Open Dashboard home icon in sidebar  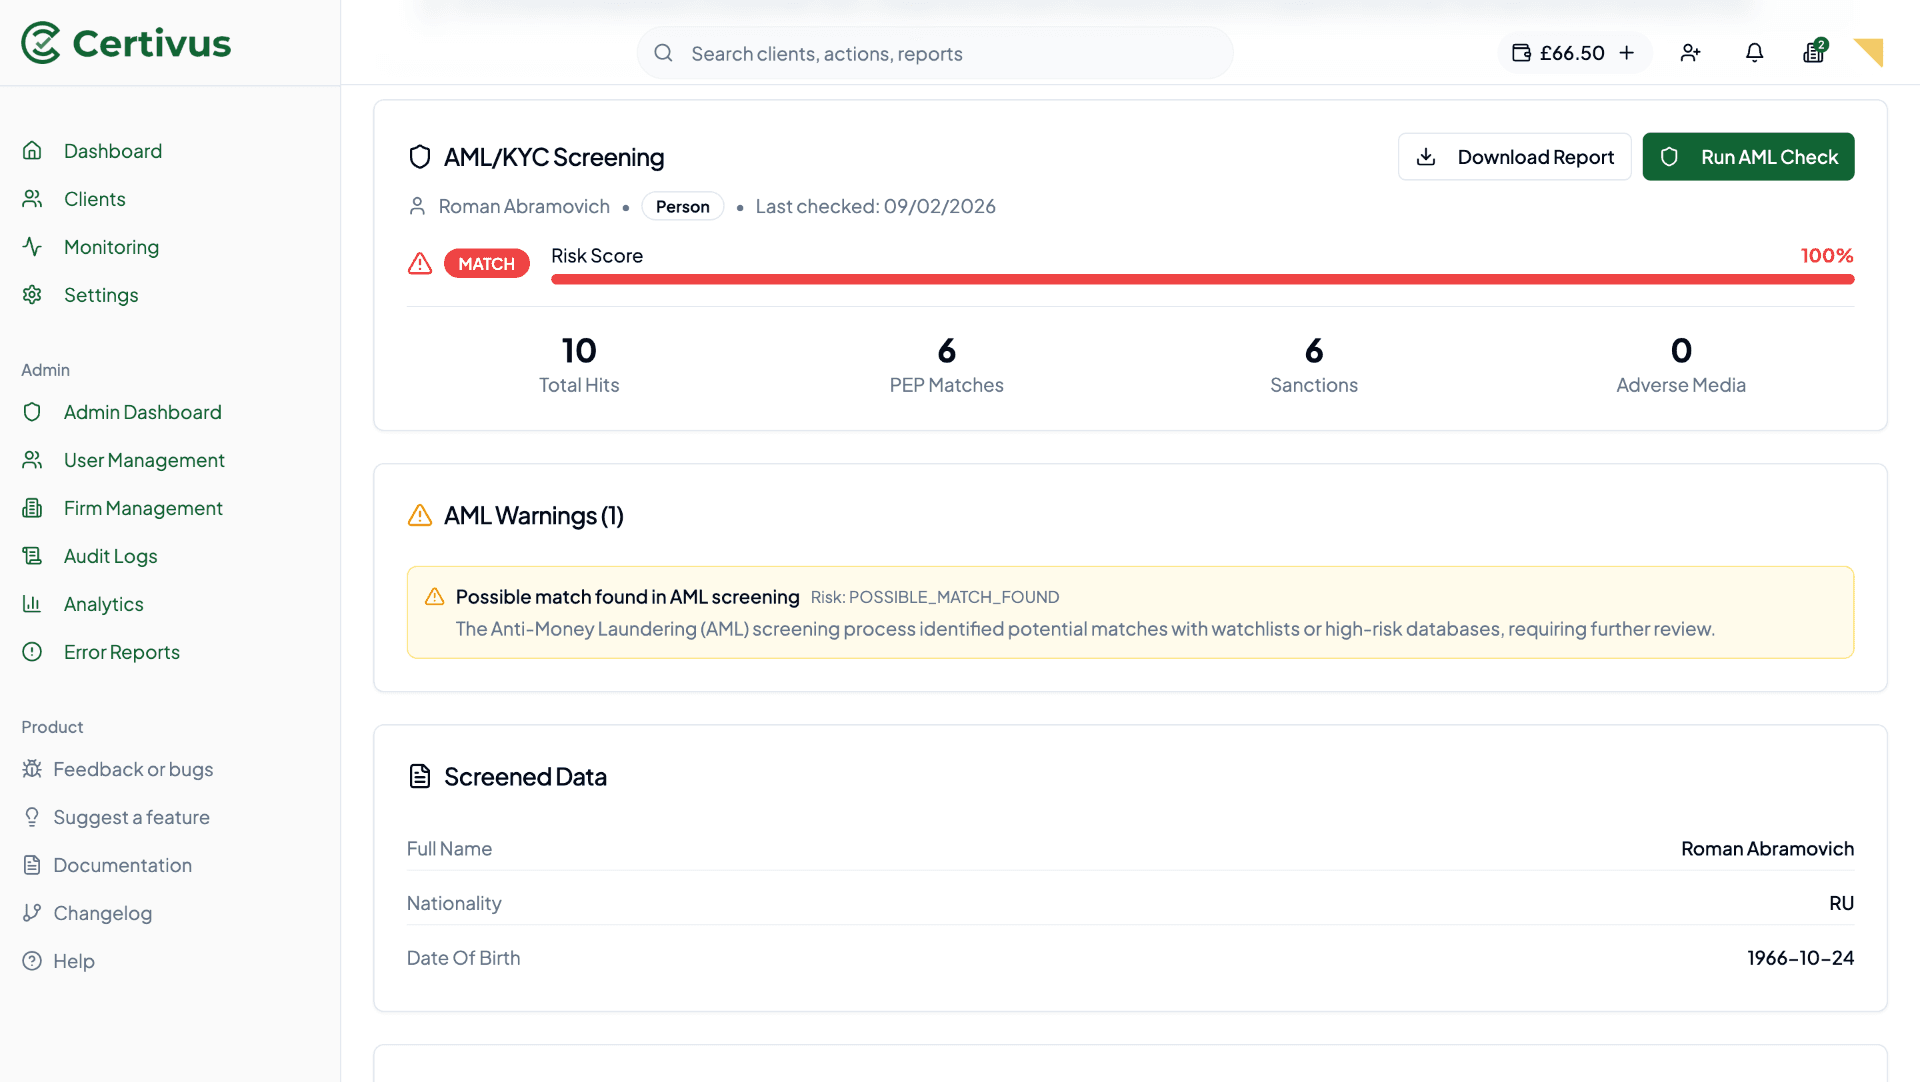pyautogui.click(x=32, y=151)
